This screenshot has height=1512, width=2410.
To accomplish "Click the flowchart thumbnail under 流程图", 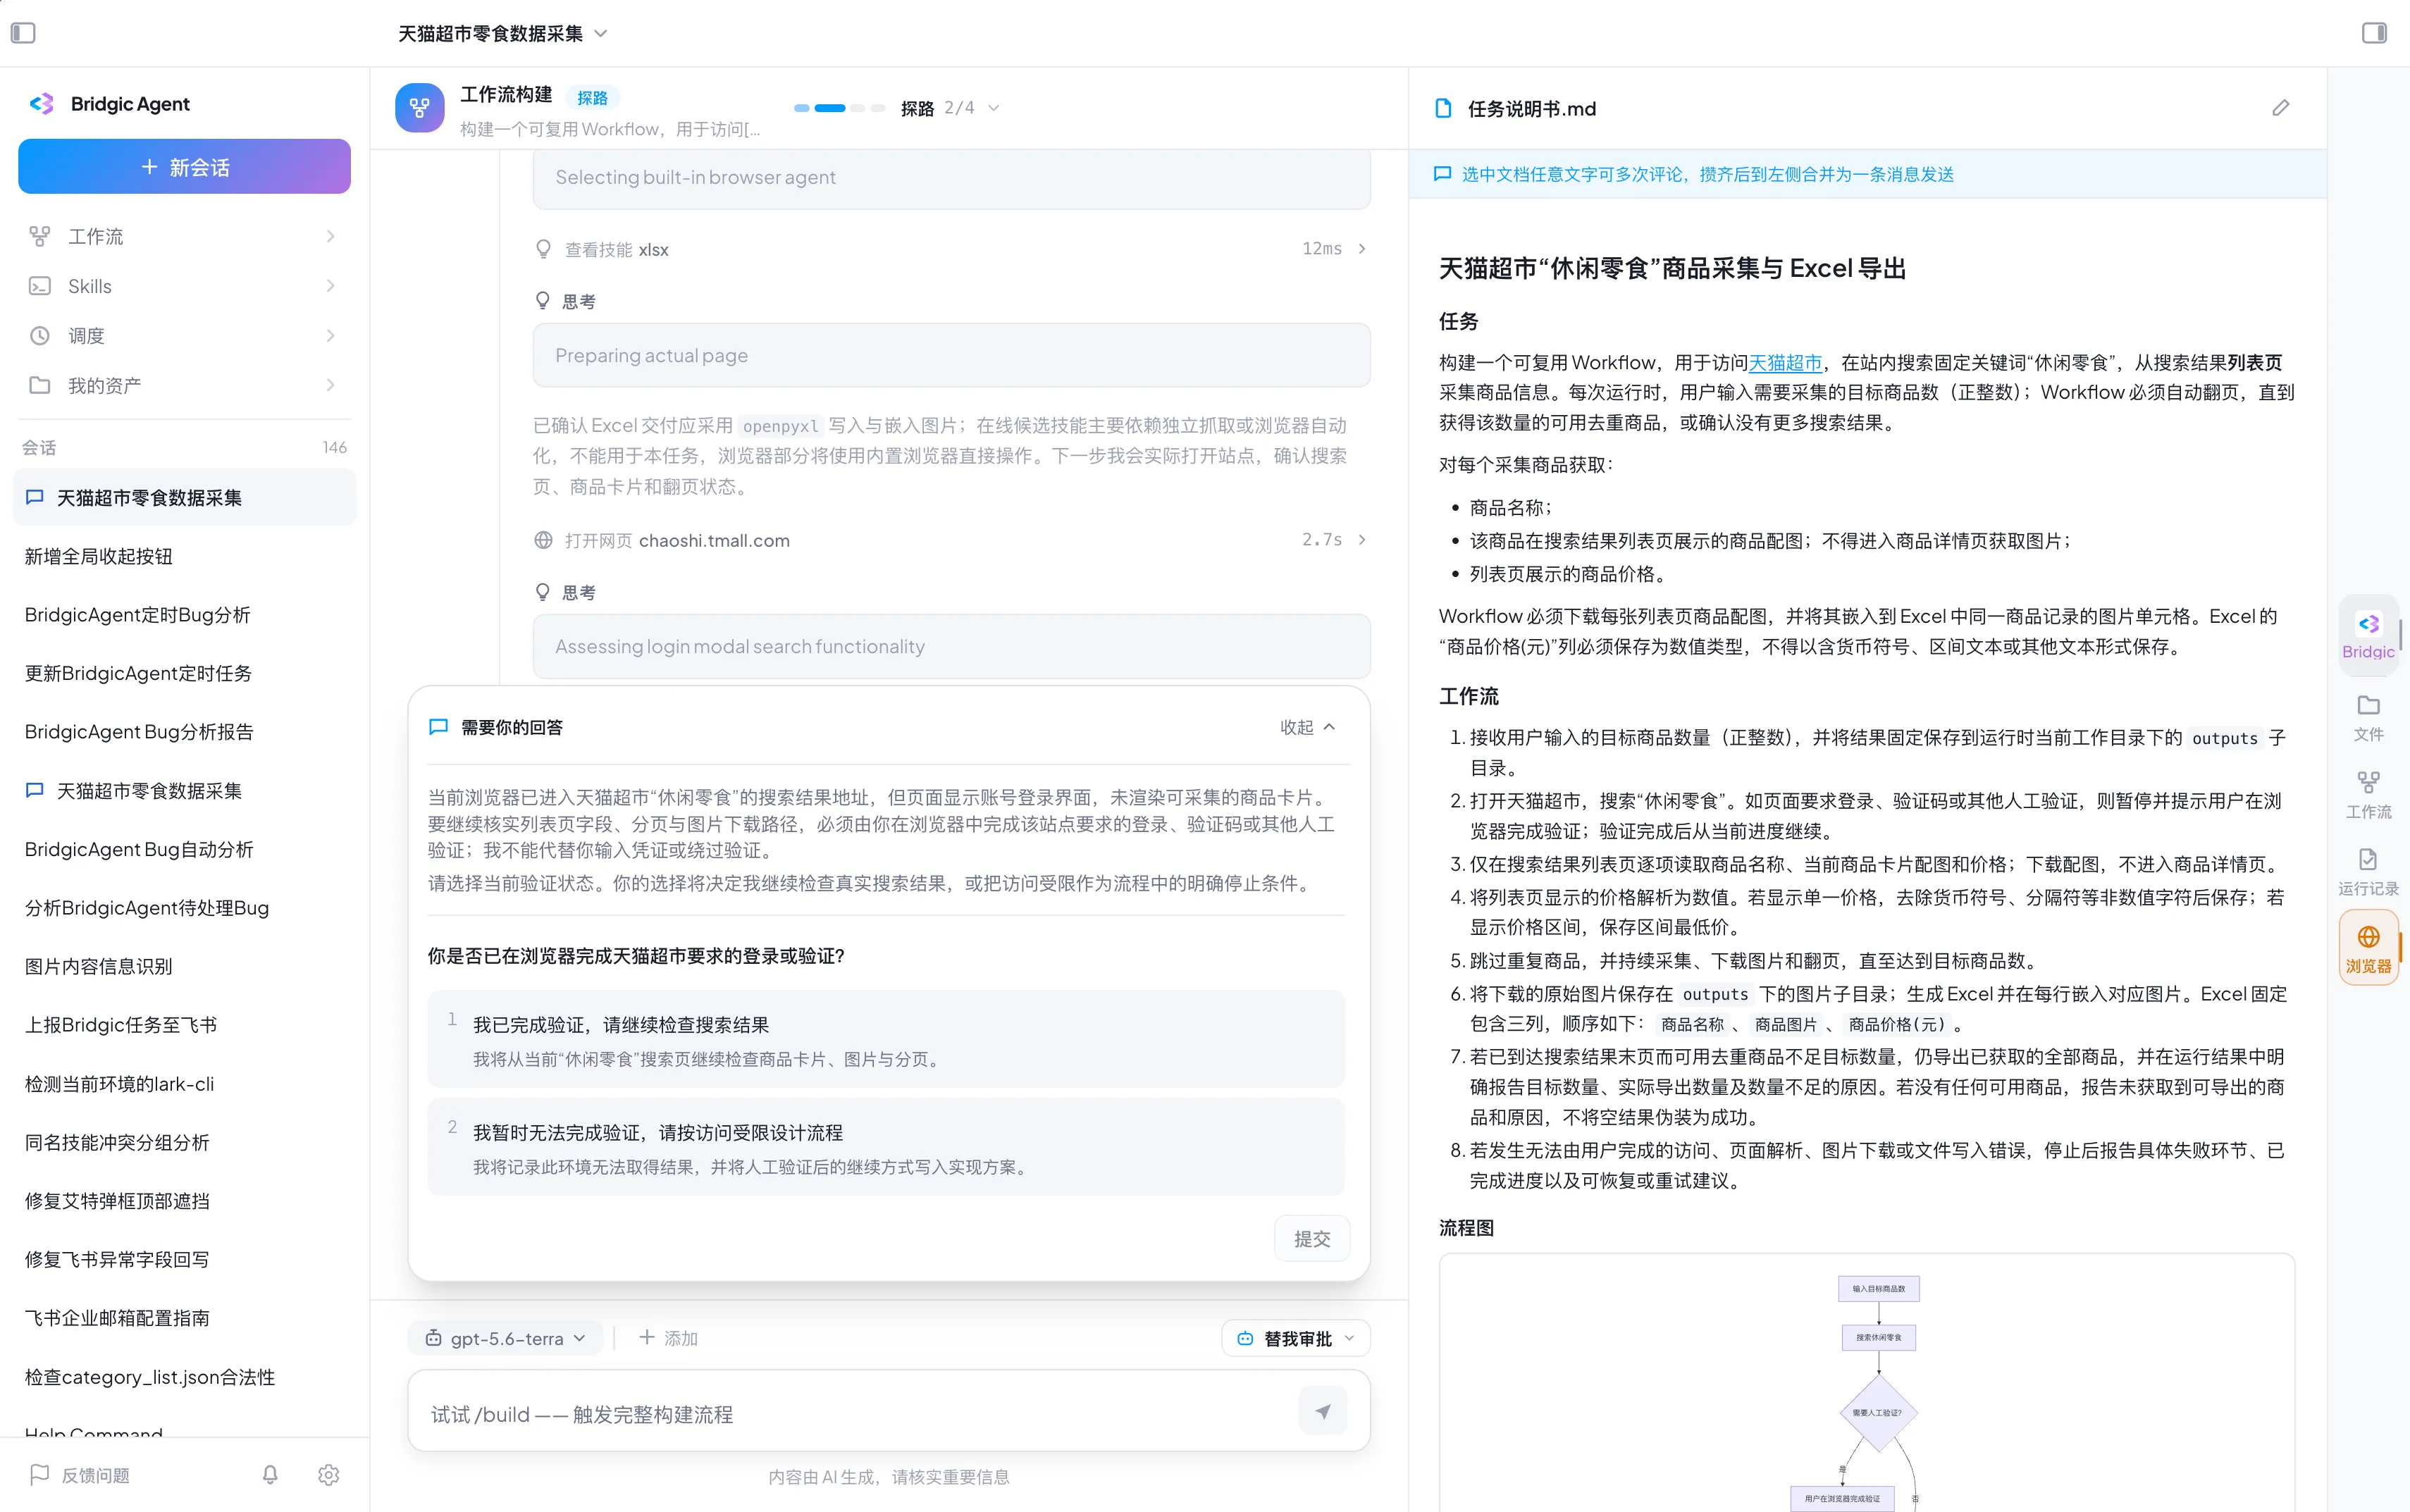I will [x=1866, y=1384].
